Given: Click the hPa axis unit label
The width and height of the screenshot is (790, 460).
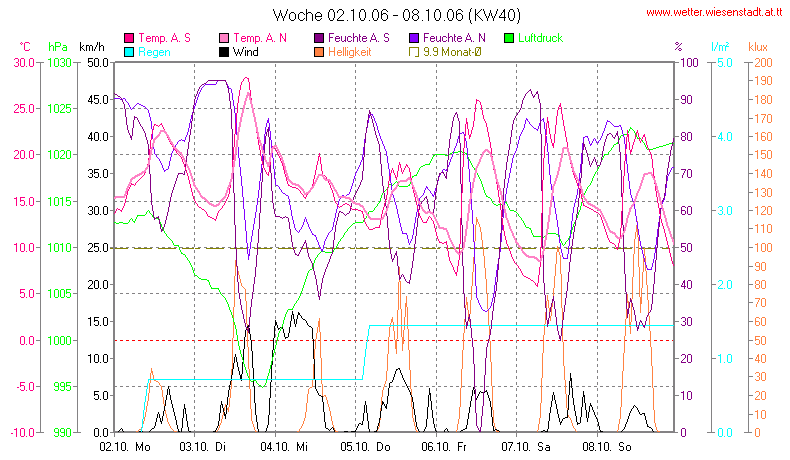Looking at the screenshot, I should (x=58, y=47).
